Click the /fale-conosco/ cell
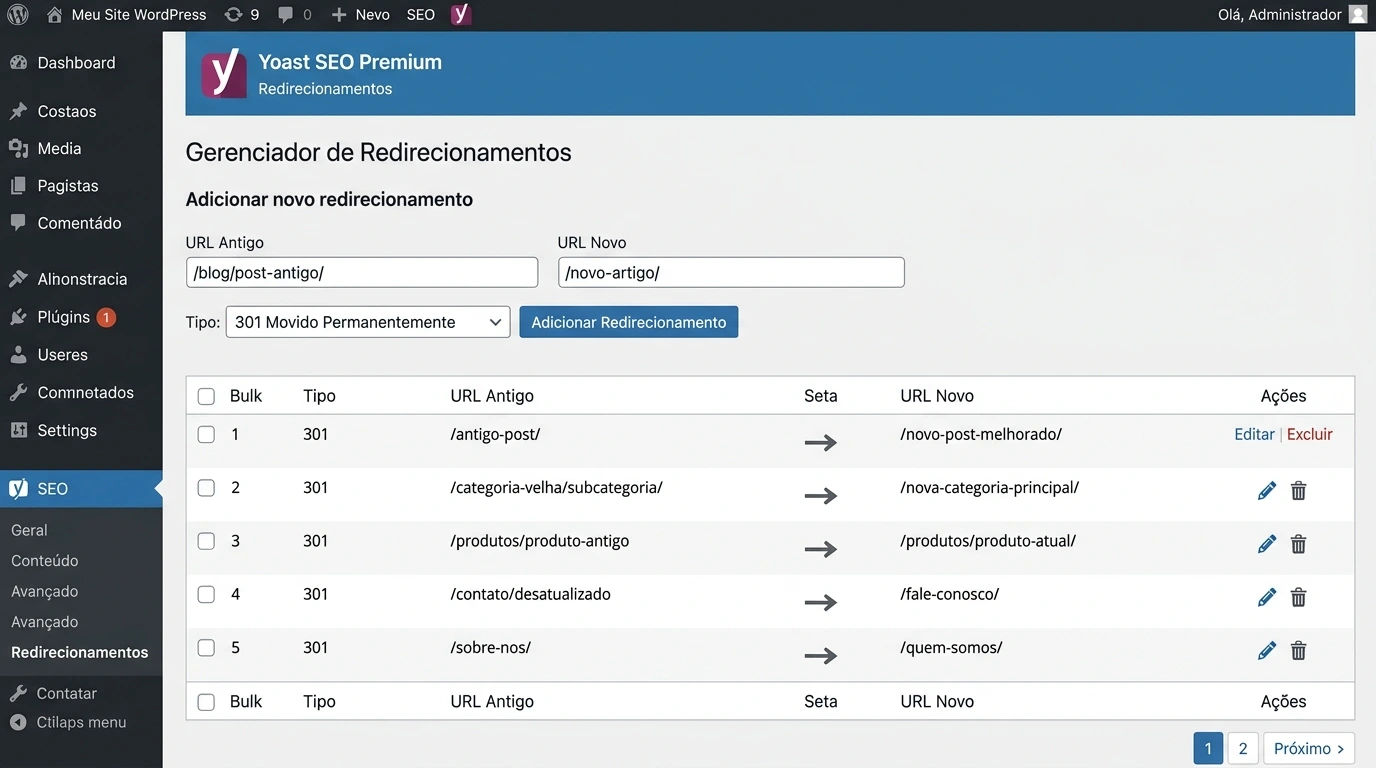 point(950,594)
